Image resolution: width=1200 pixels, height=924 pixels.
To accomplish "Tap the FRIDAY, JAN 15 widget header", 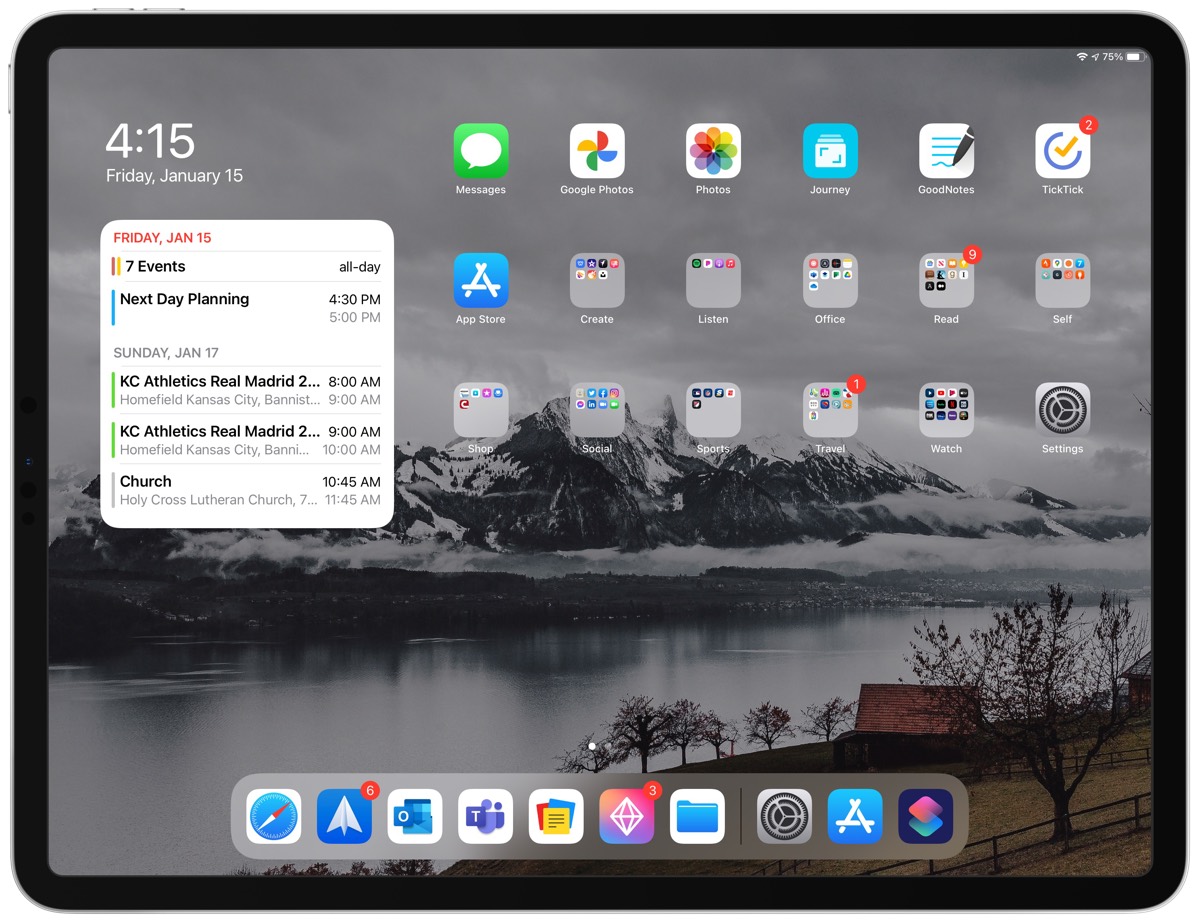I will tap(162, 238).
